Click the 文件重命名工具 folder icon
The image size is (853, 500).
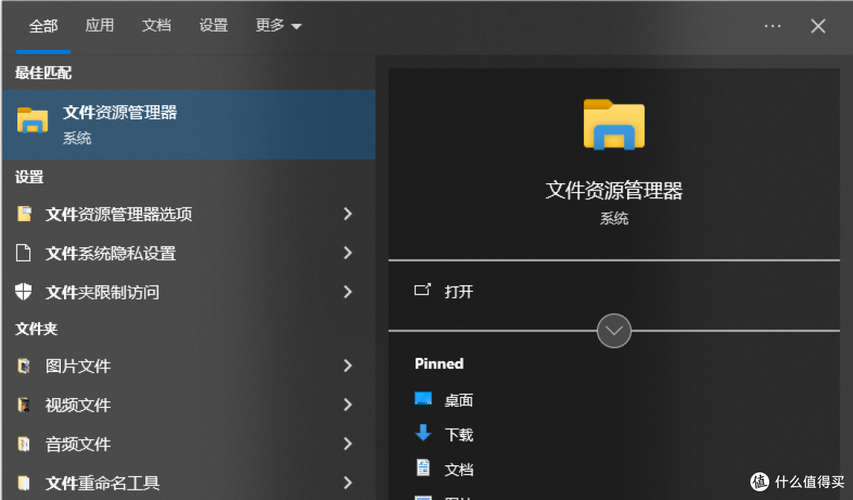click(23, 483)
